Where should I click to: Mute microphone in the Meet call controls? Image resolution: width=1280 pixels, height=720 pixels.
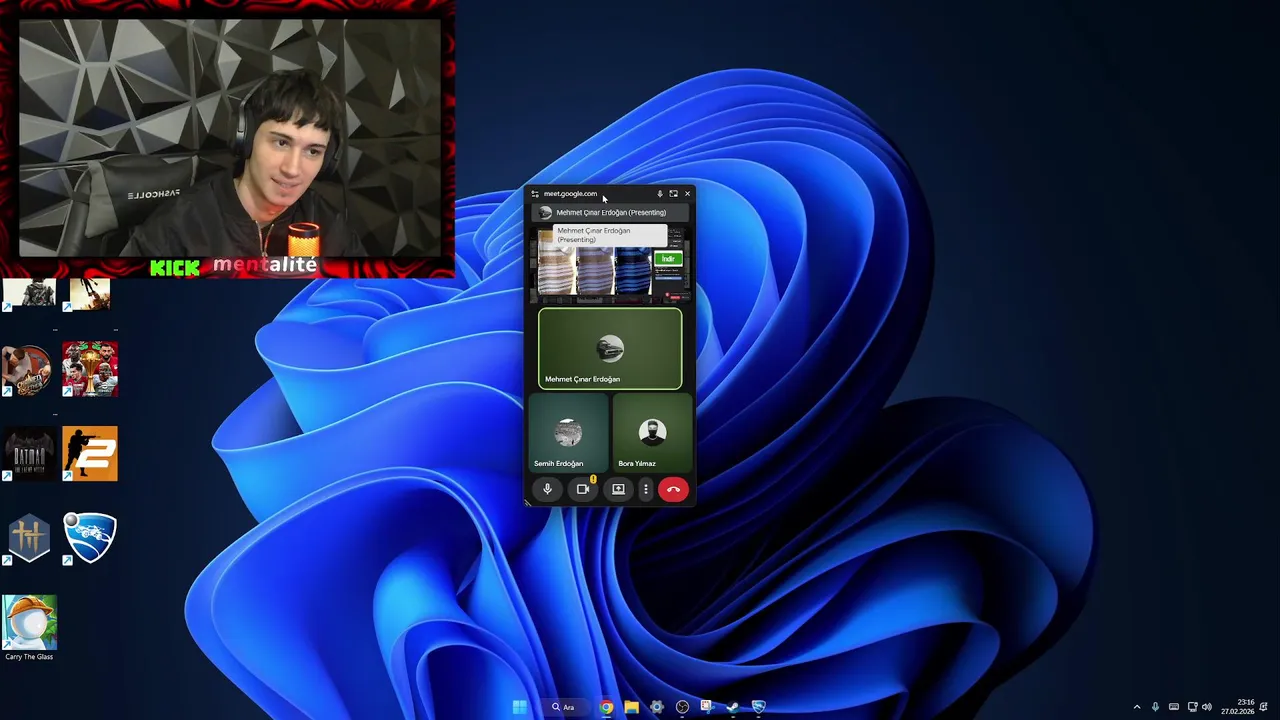(547, 489)
